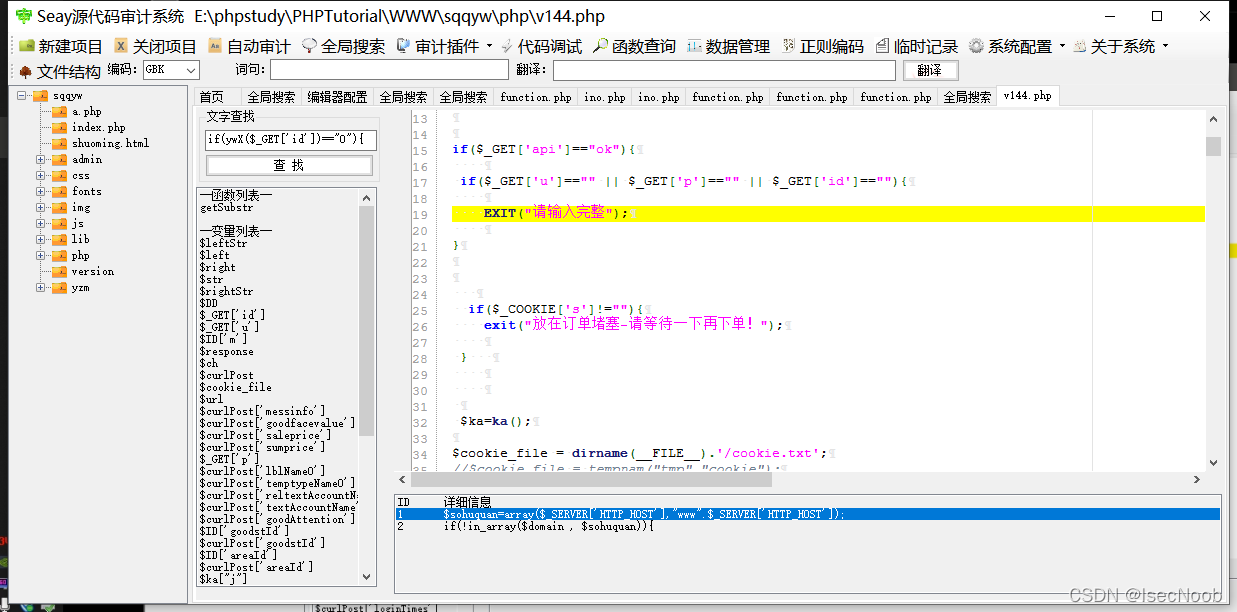Select the sqqyw root folder
1237x612 pixels.
(68, 96)
